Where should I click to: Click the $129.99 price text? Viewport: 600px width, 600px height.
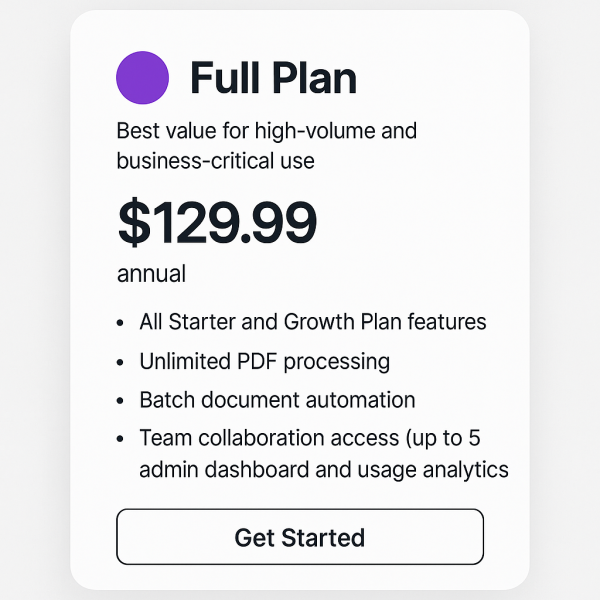tap(217, 222)
